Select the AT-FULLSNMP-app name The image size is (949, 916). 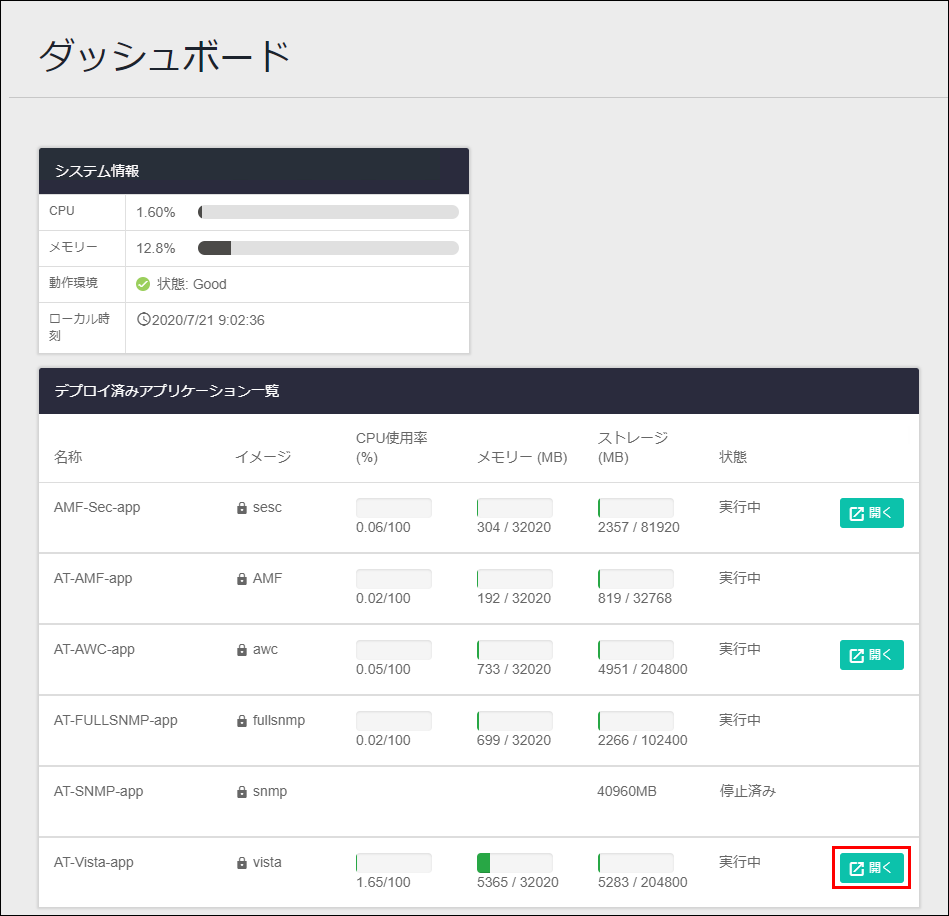point(116,720)
